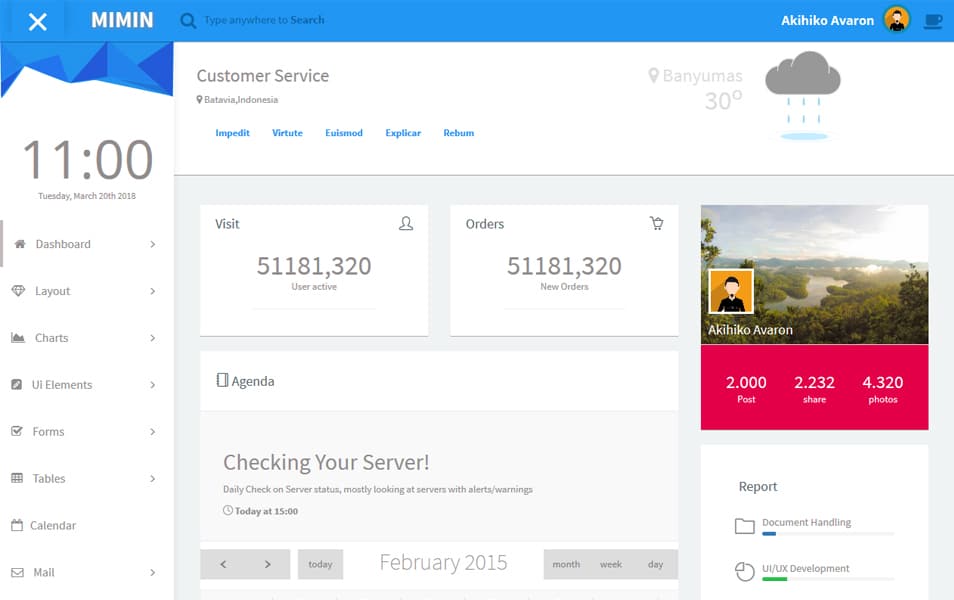Screen dimensions: 954x600
Task: Click Akihiko Avaron's profile avatar
Action: (897, 18)
